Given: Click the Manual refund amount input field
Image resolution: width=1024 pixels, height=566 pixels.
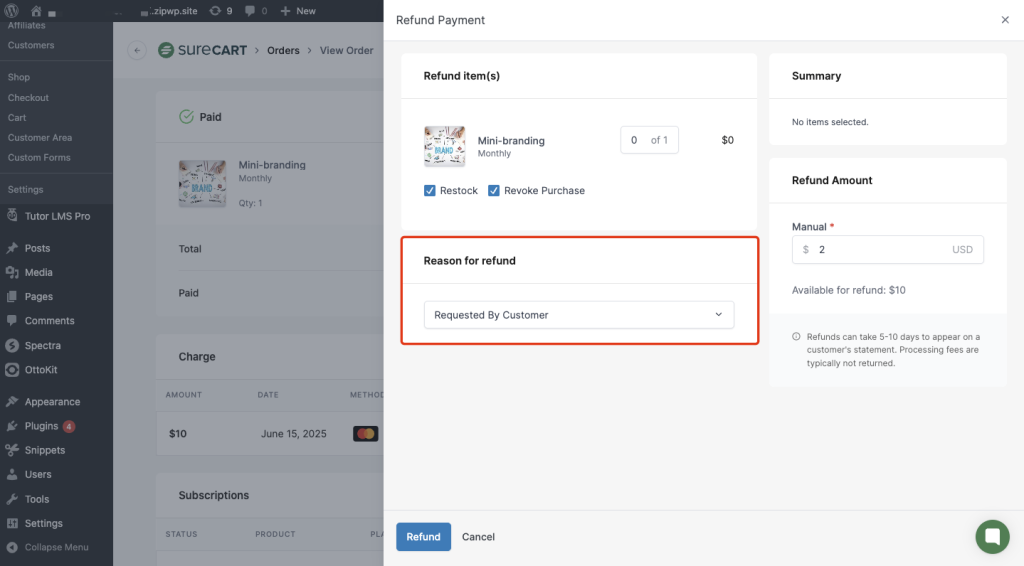Looking at the screenshot, I should 880,250.
